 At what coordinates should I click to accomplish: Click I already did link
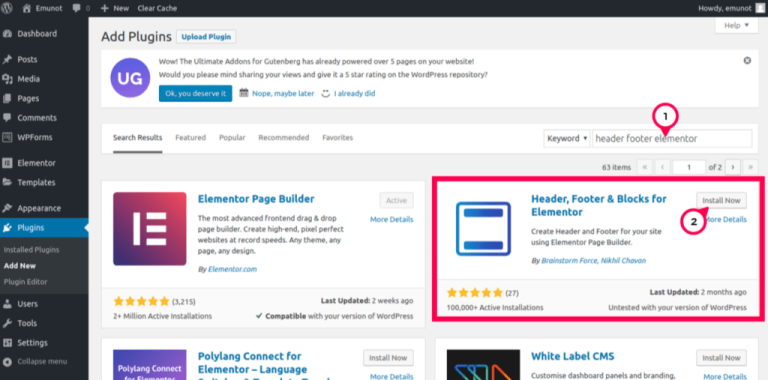[x=355, y=93]
